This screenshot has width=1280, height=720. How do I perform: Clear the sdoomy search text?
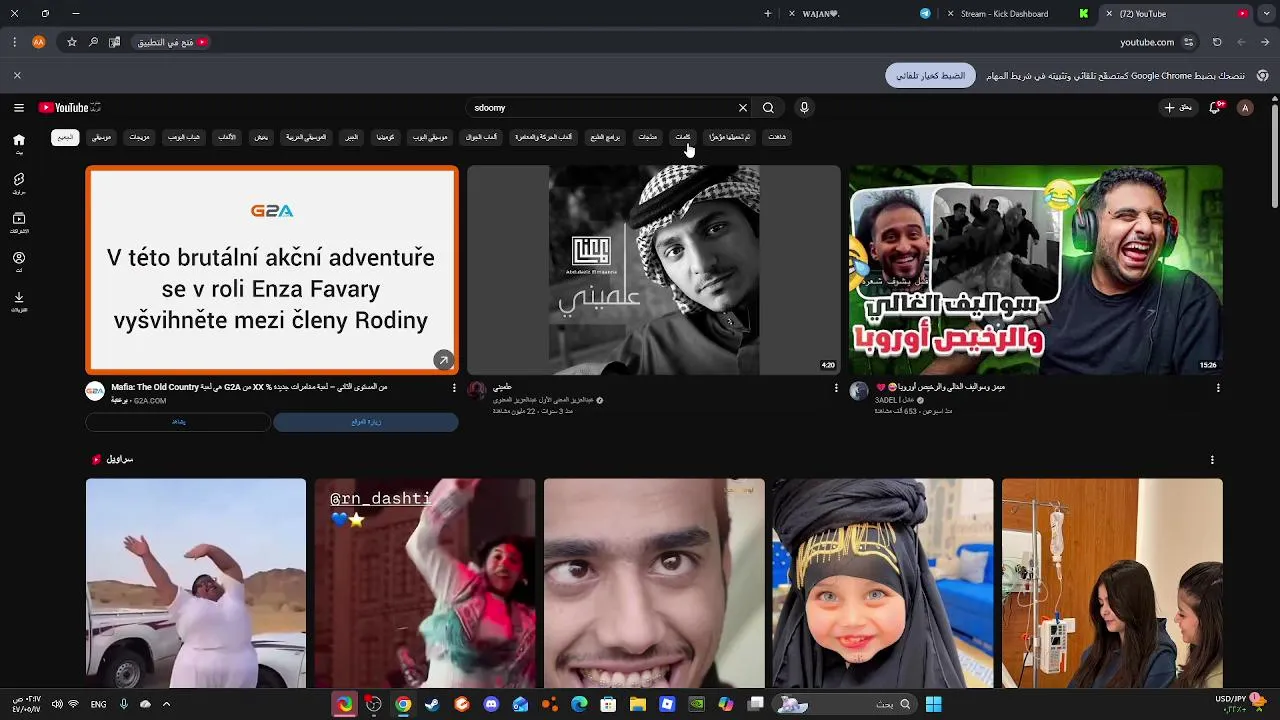tap(743, 108)
